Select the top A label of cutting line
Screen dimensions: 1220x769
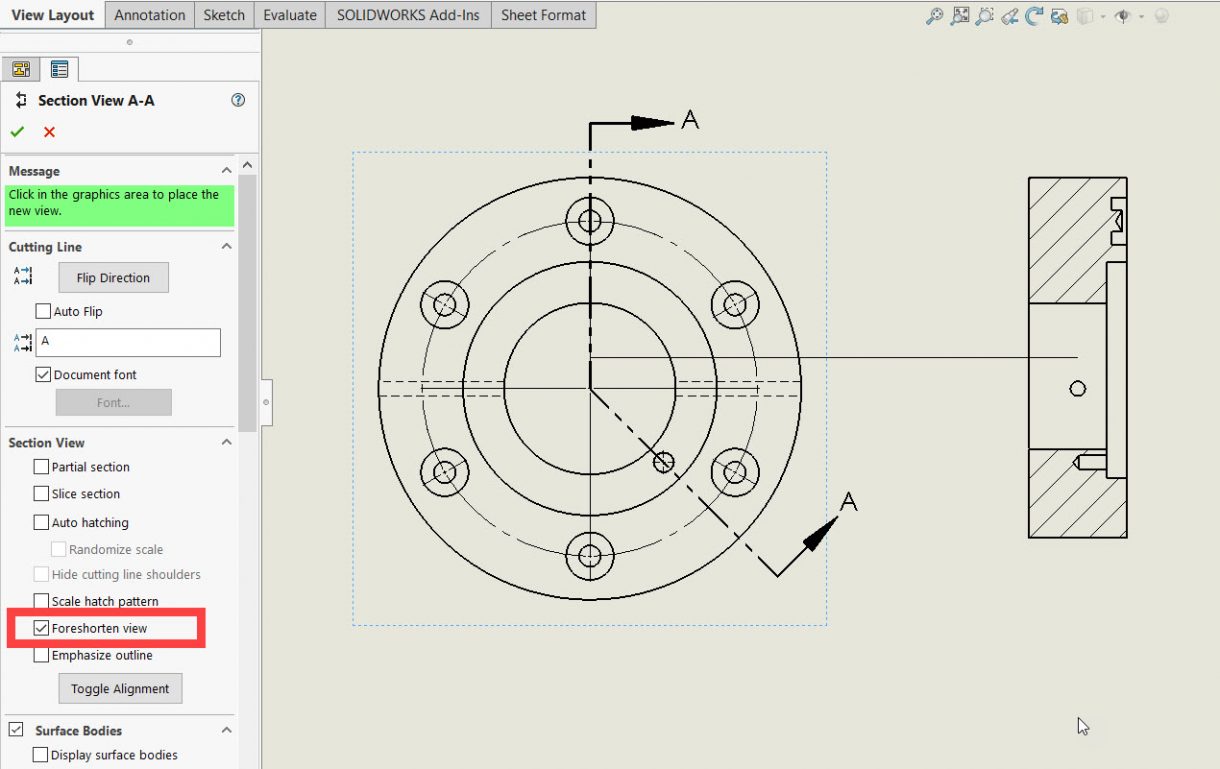click(x=690, y=120)
